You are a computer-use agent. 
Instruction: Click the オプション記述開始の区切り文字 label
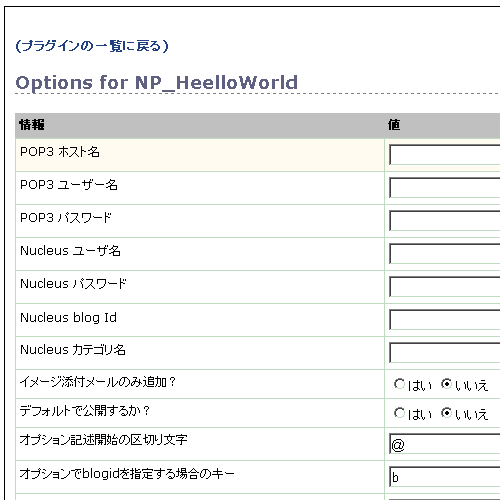(x=103, y=440)
